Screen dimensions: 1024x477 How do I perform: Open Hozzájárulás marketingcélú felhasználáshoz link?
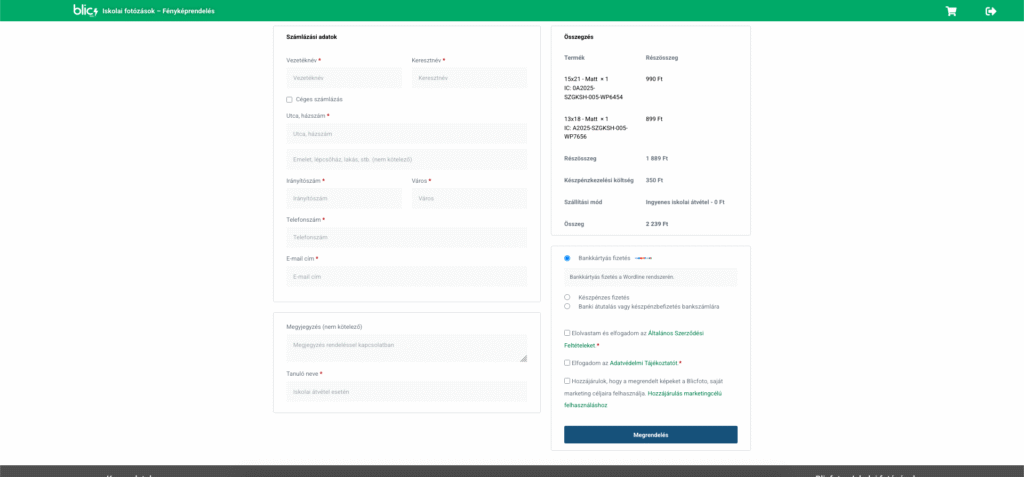684,393
